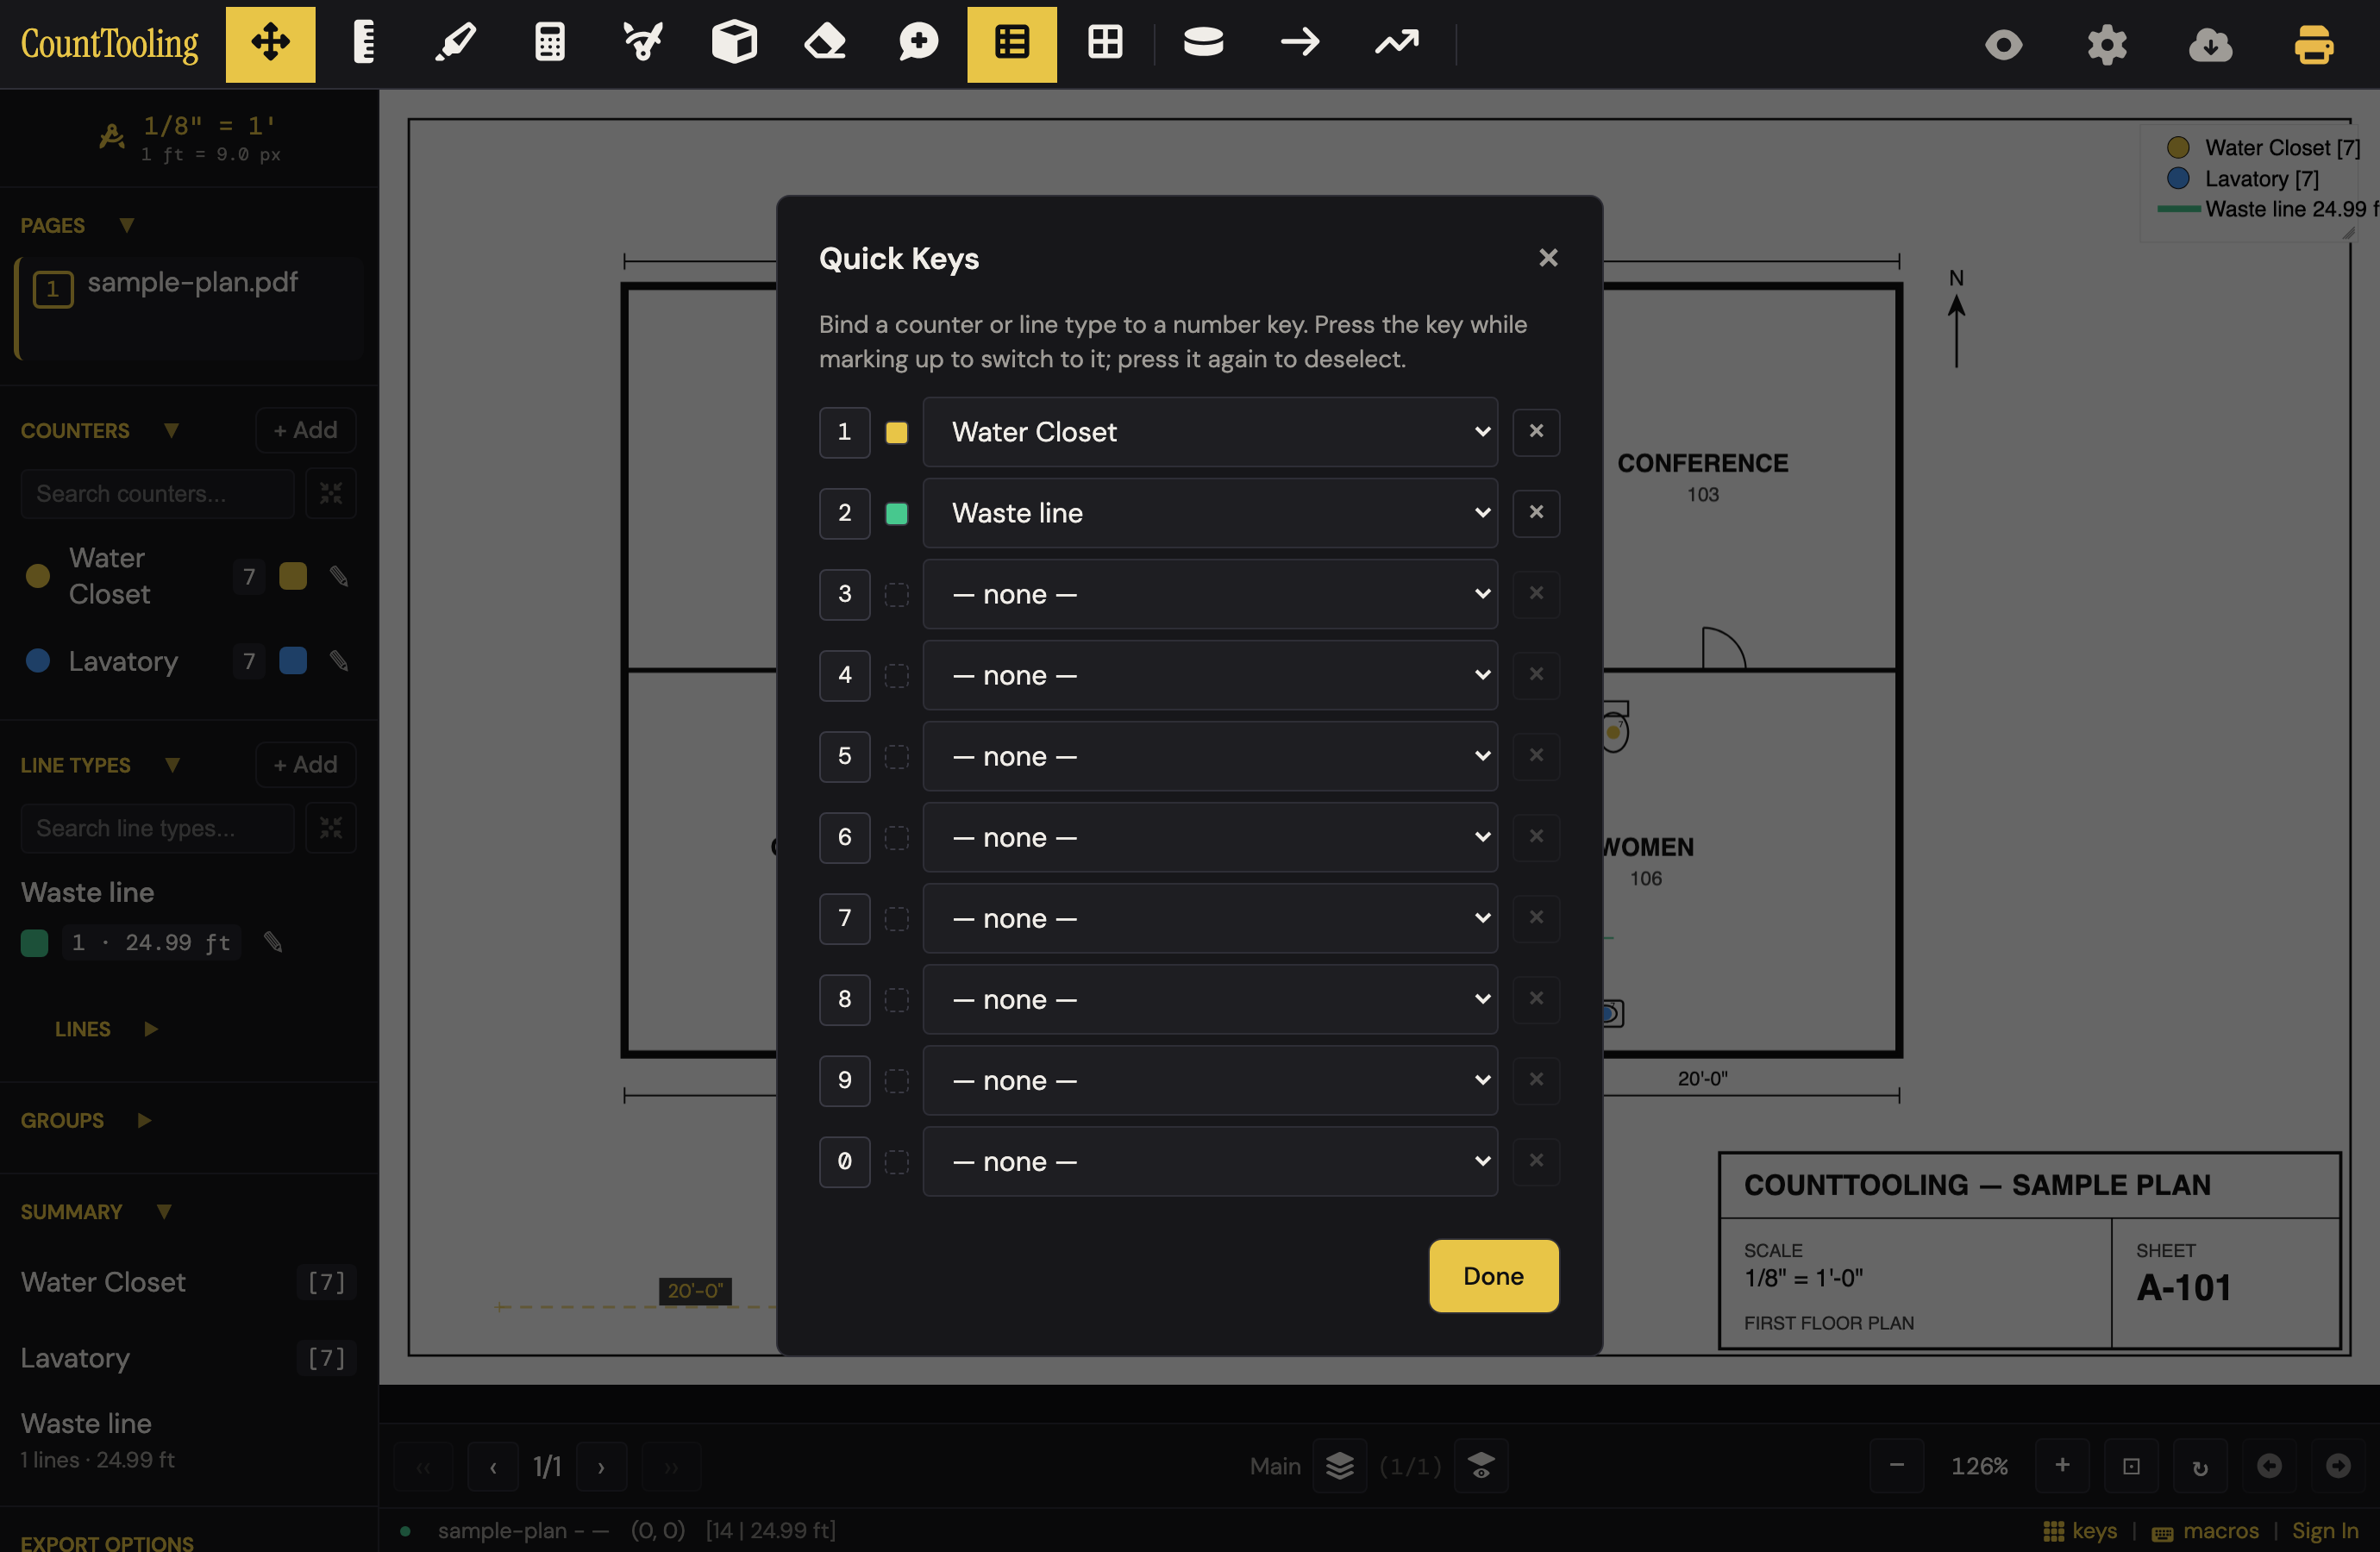Click the Water Closet counter color swatch

point(293,576)
